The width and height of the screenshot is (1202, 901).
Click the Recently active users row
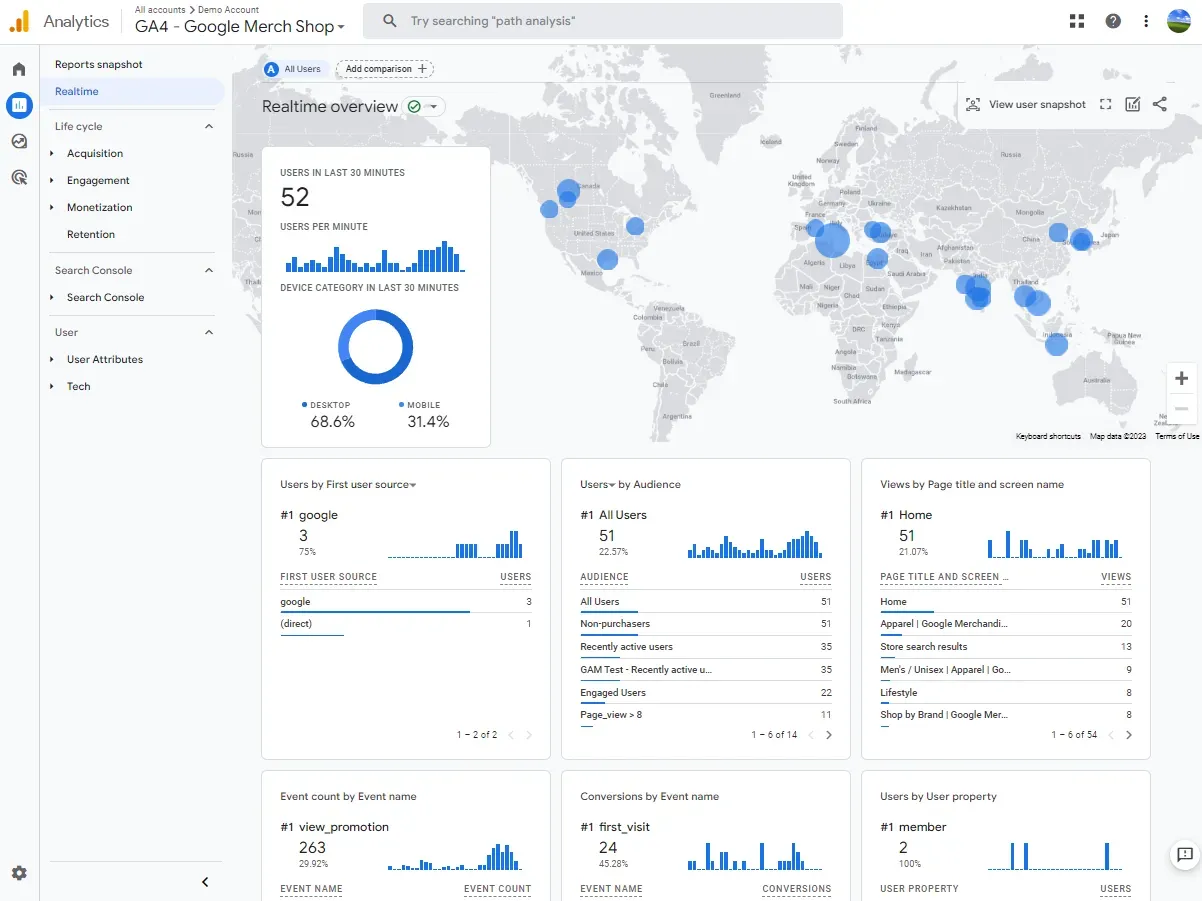(x=706, y=648)
